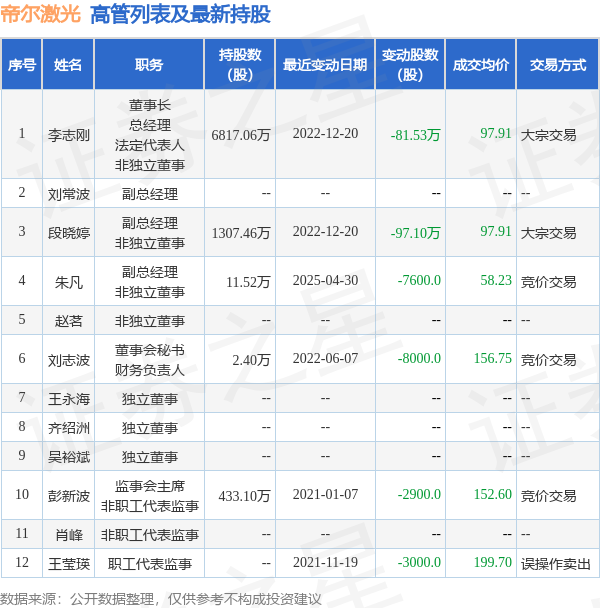
Task: Click the job title 法定代表人
Action: [150, 145]
